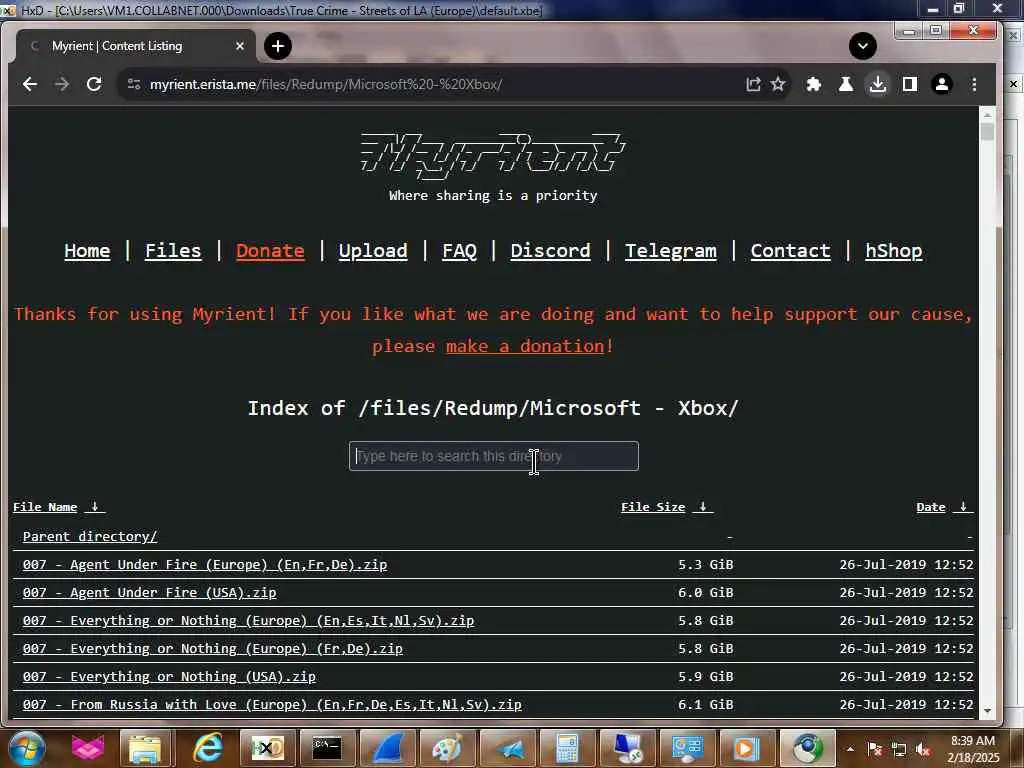The image size is (1024, 768).
Task: Open the pink cat app in taskbar
Action: coord(88,748)
